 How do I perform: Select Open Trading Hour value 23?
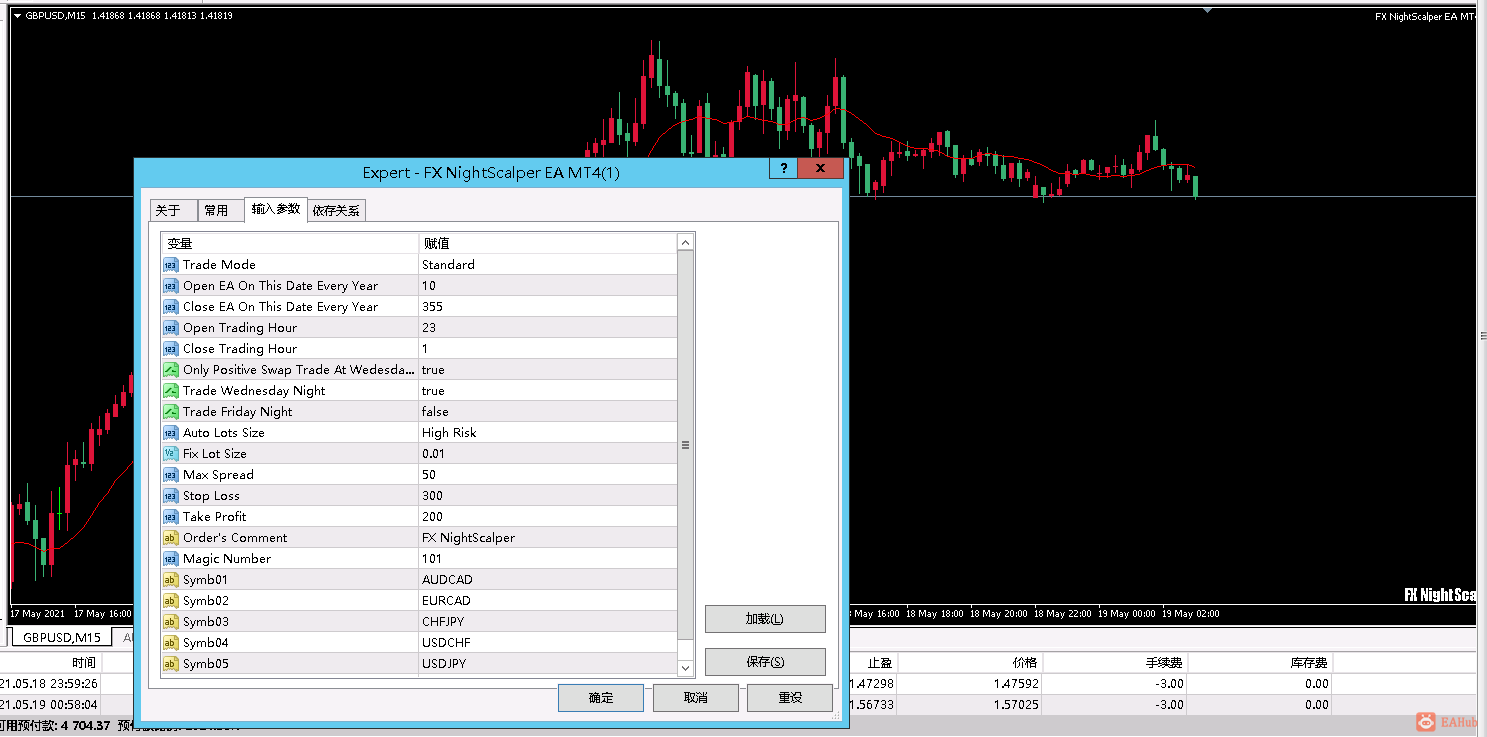pos(548,328)
